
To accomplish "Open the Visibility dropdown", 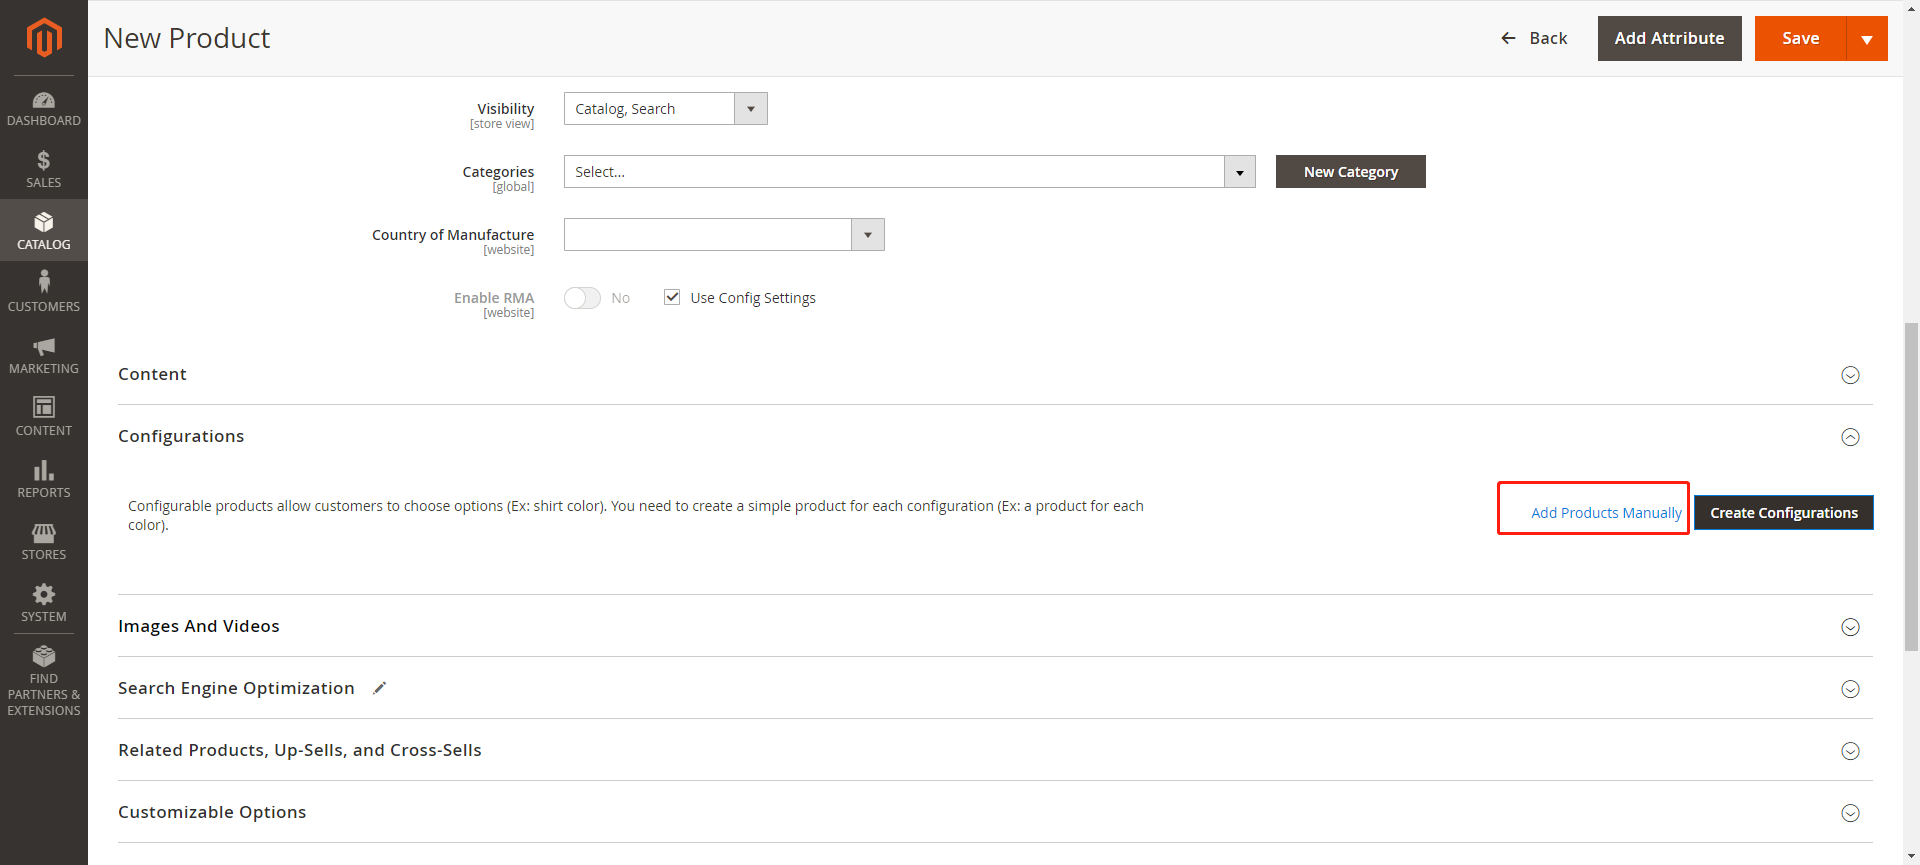I will pos(665,109).
